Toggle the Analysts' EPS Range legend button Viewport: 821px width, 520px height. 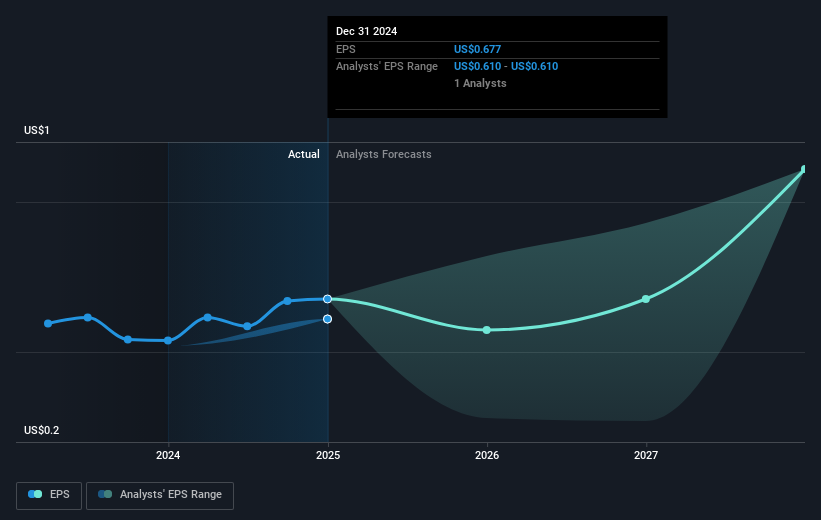160,495
